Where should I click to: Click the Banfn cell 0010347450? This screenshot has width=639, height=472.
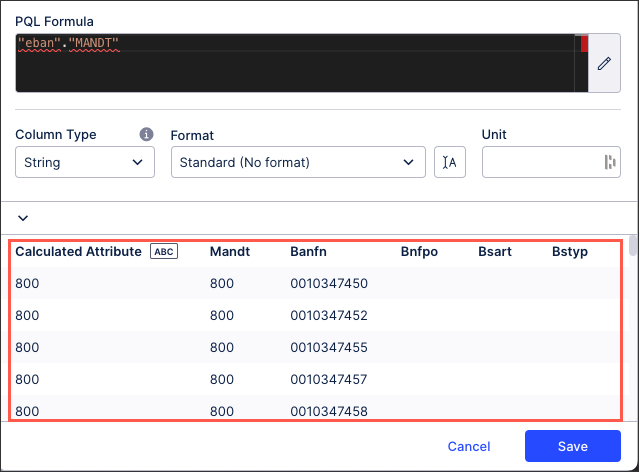[x=329, y=283]
